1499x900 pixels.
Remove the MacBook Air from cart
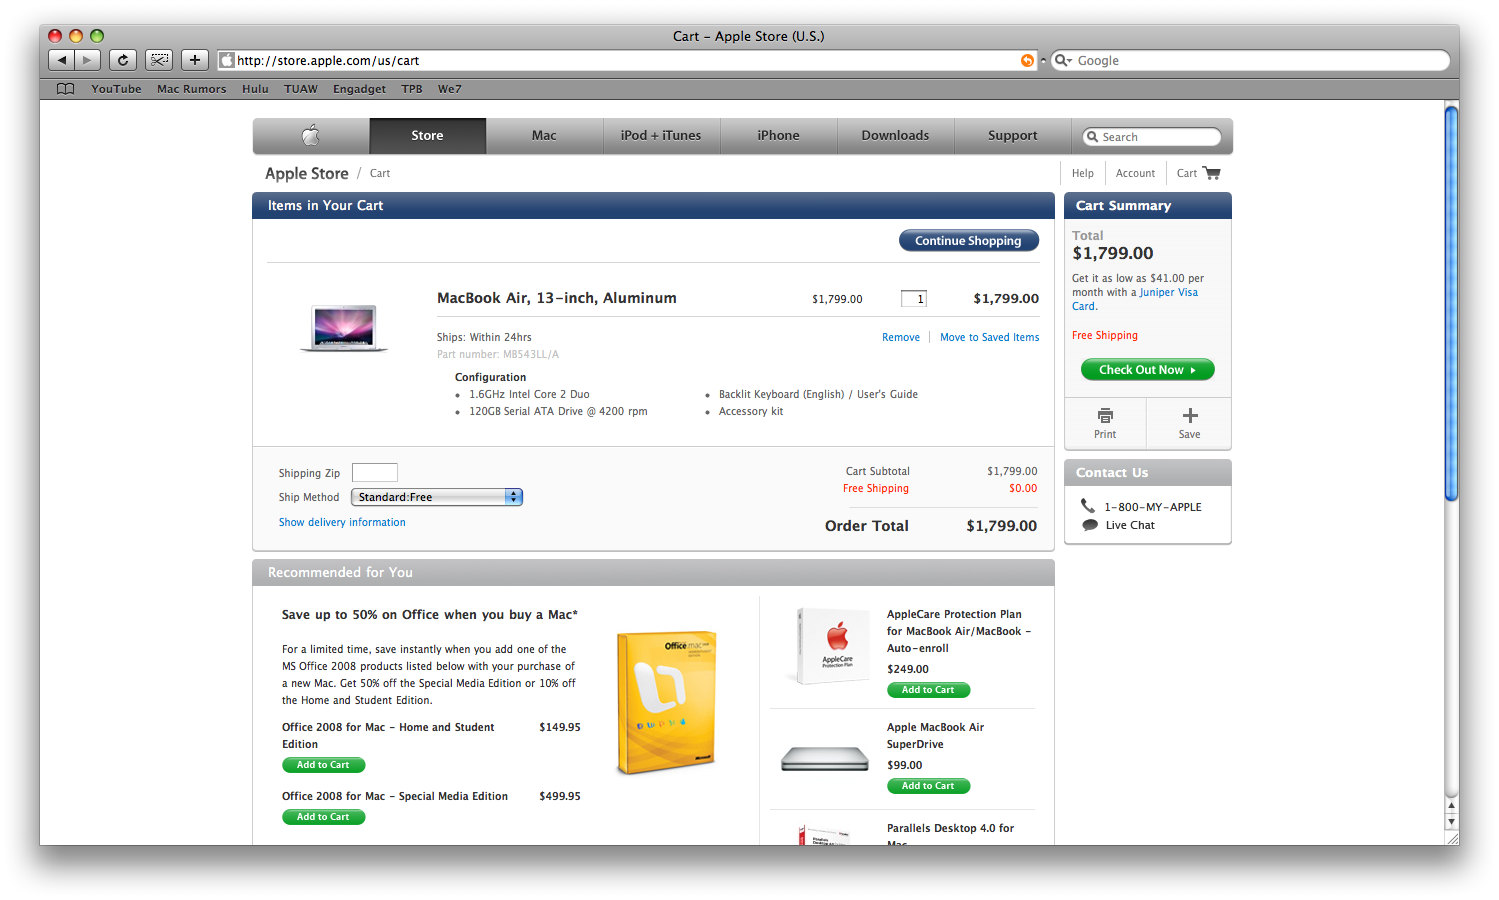pyautogui.click(x=901, y=338)
